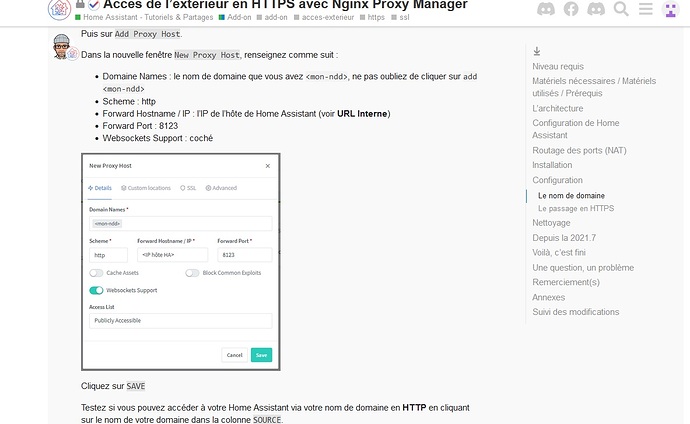Jump to Nettoyage section
The width and height of the screenshot is (690, 424).
click(551, 223)
